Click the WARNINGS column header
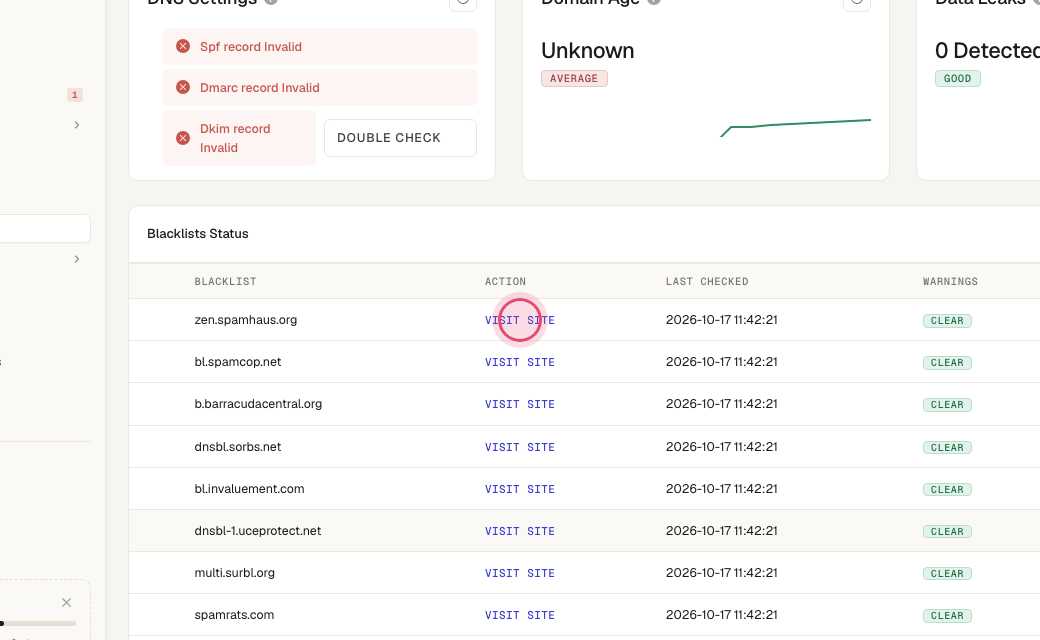 950,281
